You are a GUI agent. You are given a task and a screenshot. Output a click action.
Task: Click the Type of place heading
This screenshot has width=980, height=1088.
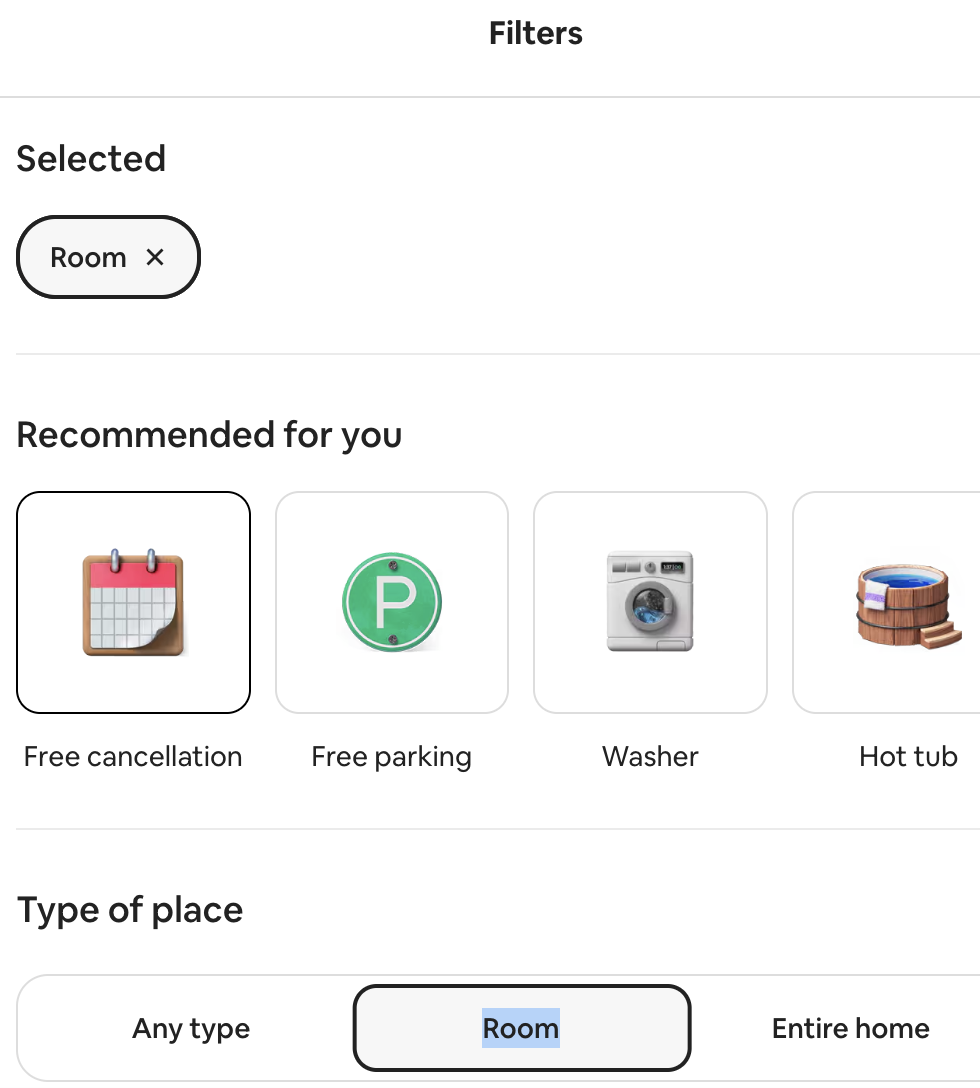(x=130, y=910)
